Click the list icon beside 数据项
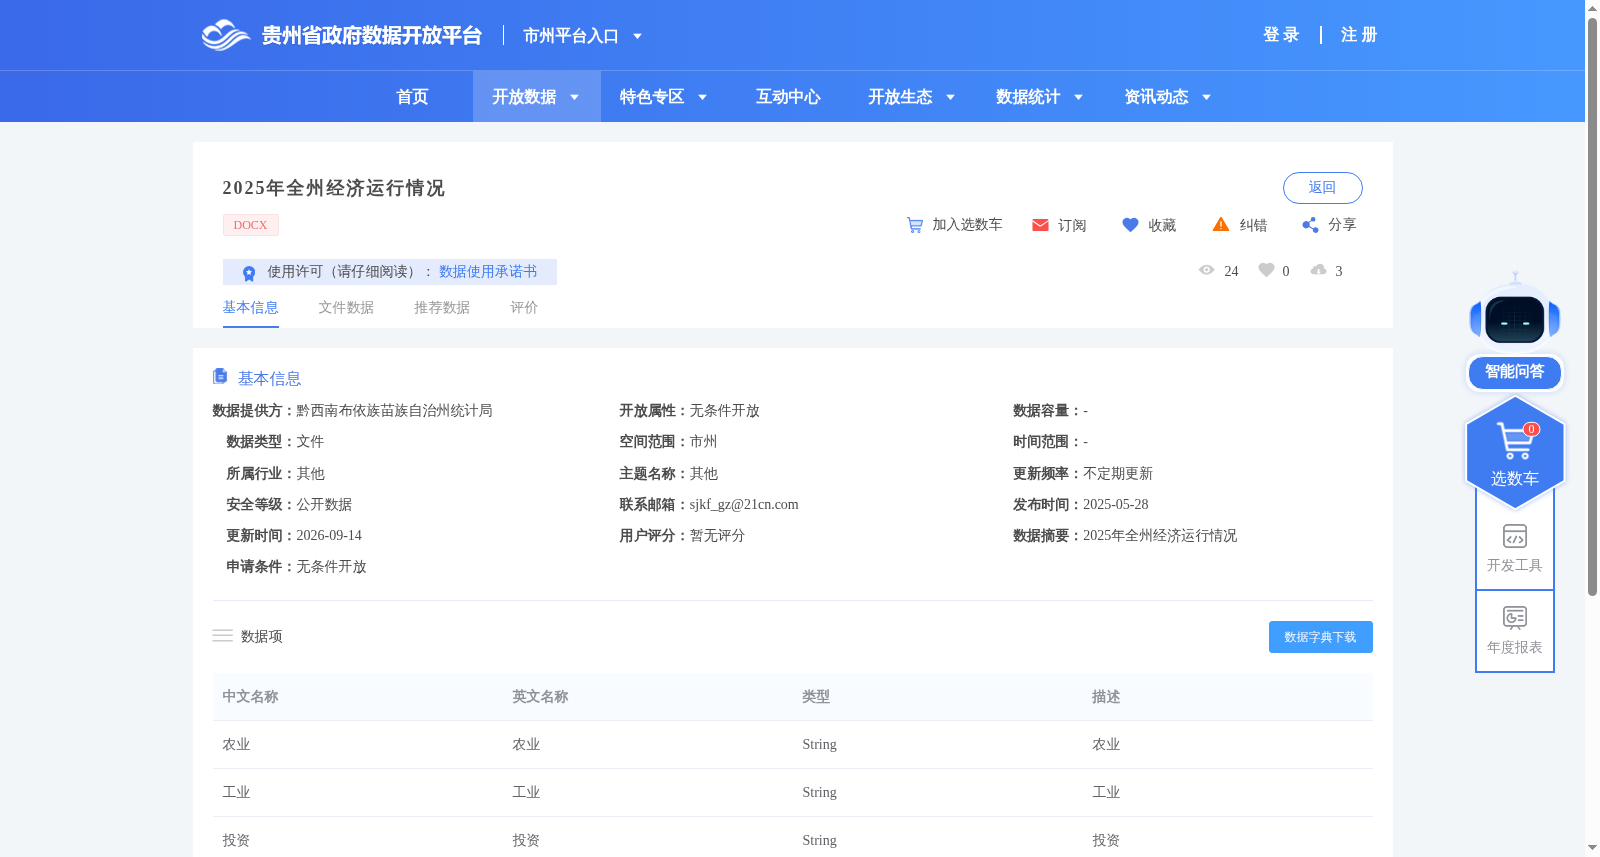1600x857 pixels. (222, 636)
